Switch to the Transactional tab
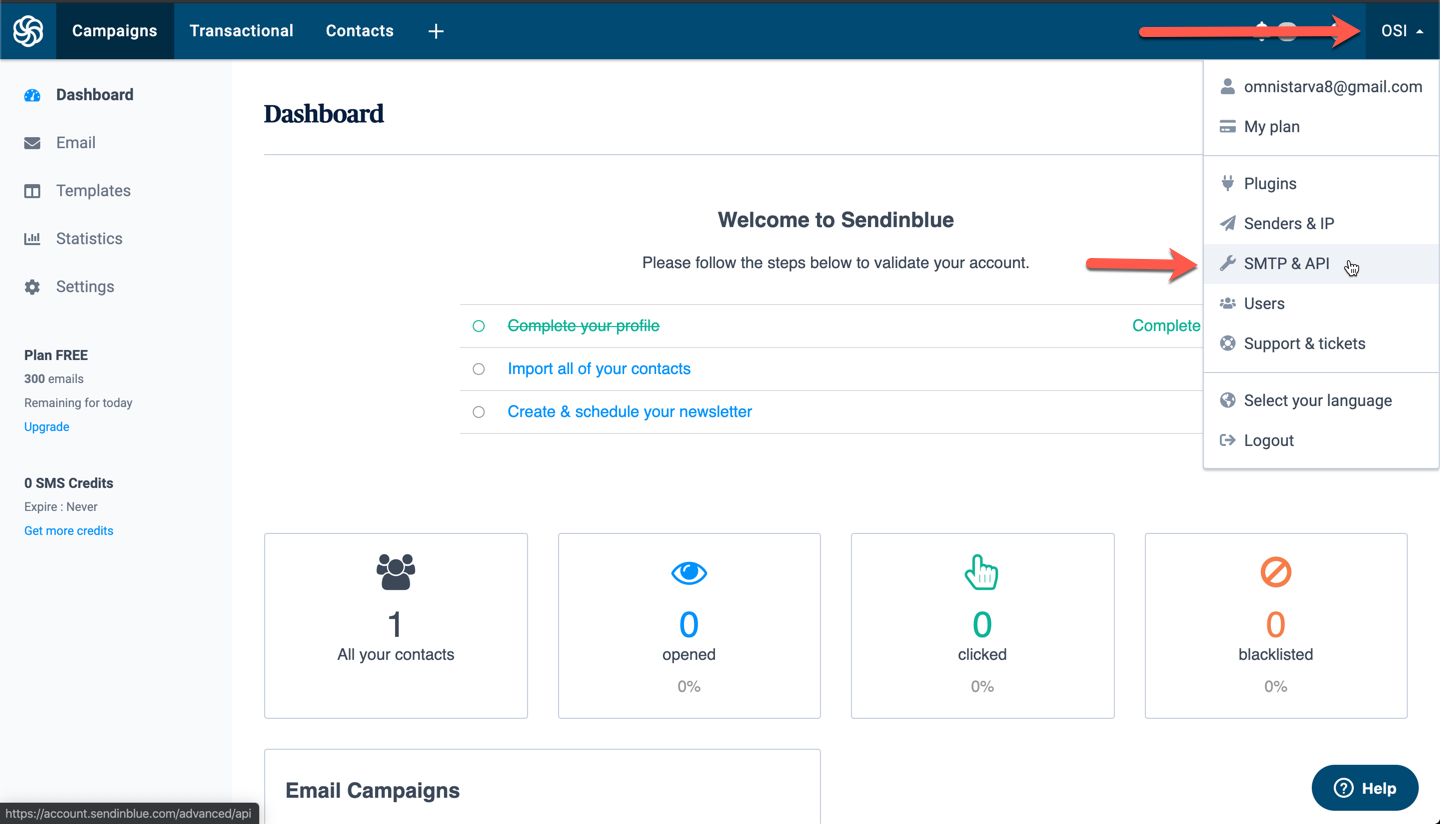Screen dimensions: 1440x824 click(x=241, y=31)
